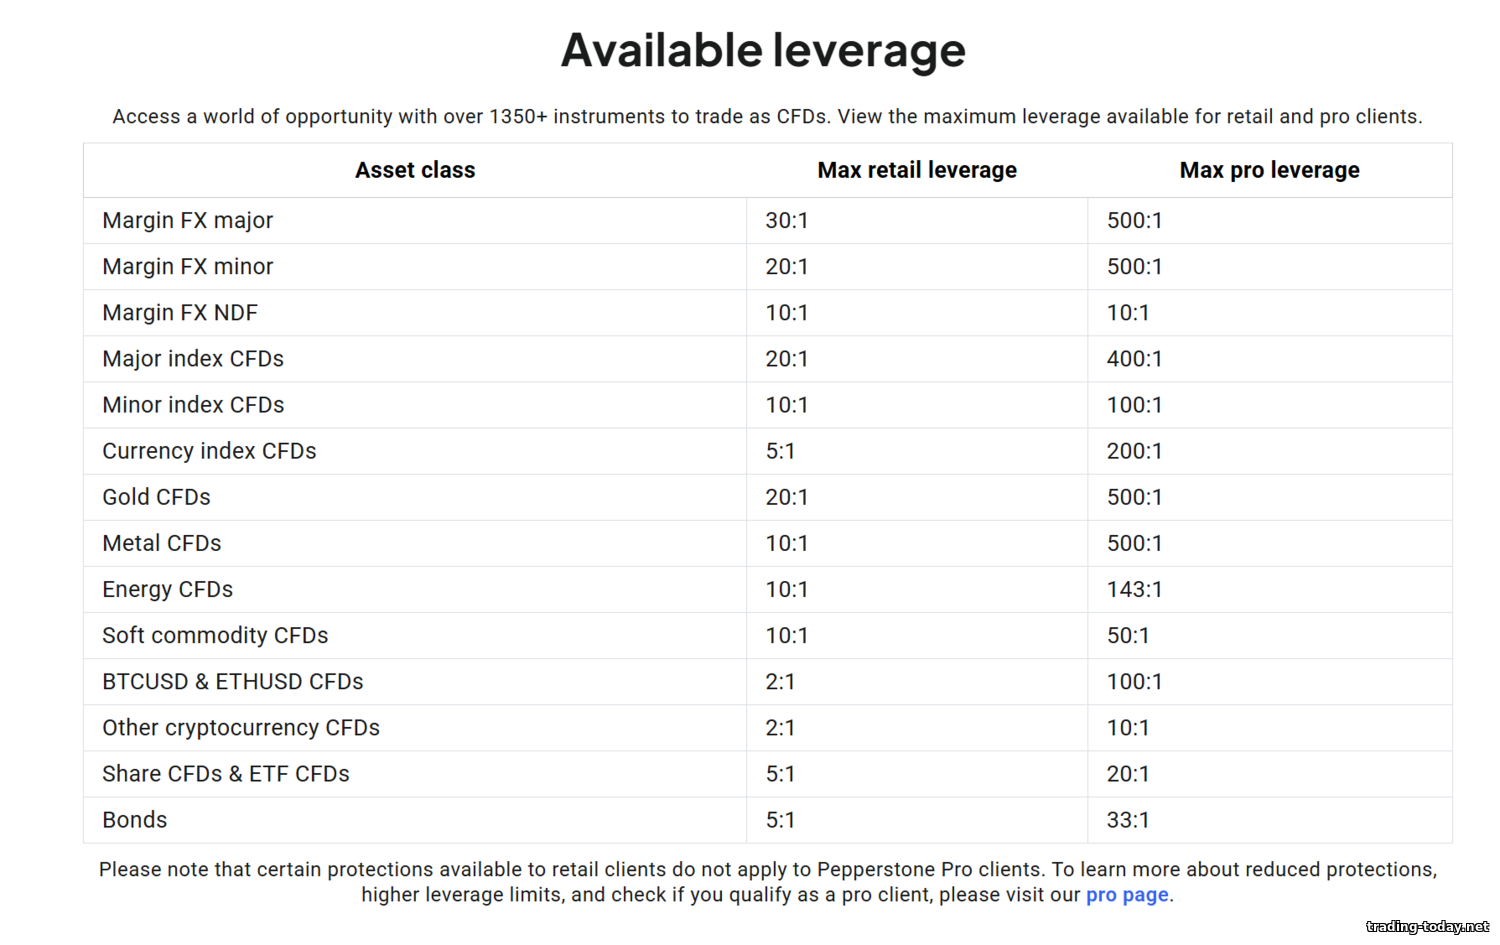Select the Other cryptocurrency CFDs row label

pos(241,728)
